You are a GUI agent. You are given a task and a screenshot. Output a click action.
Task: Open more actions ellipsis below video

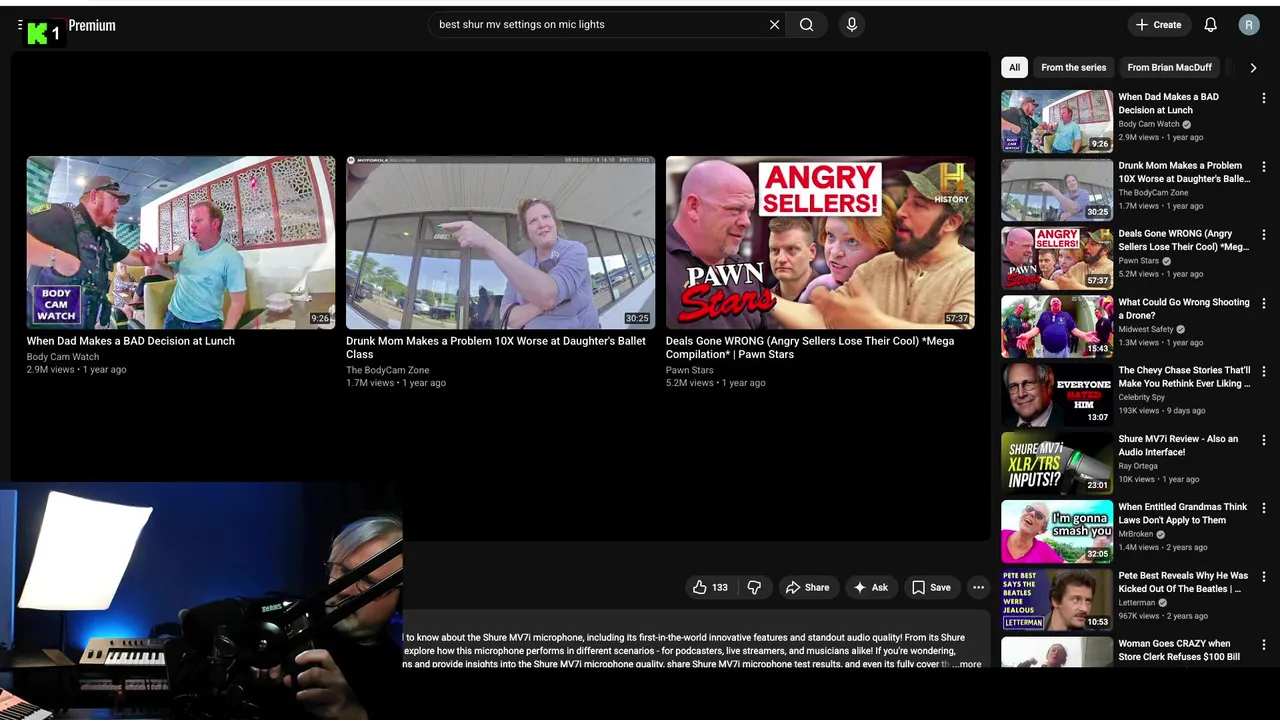point(978,587)
